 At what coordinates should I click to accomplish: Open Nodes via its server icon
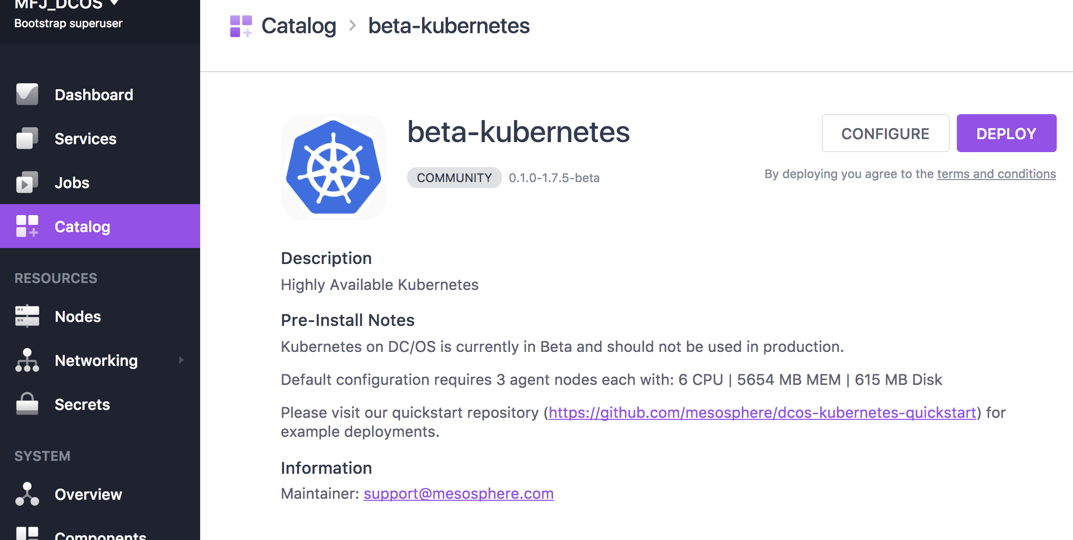pos(27,317)
